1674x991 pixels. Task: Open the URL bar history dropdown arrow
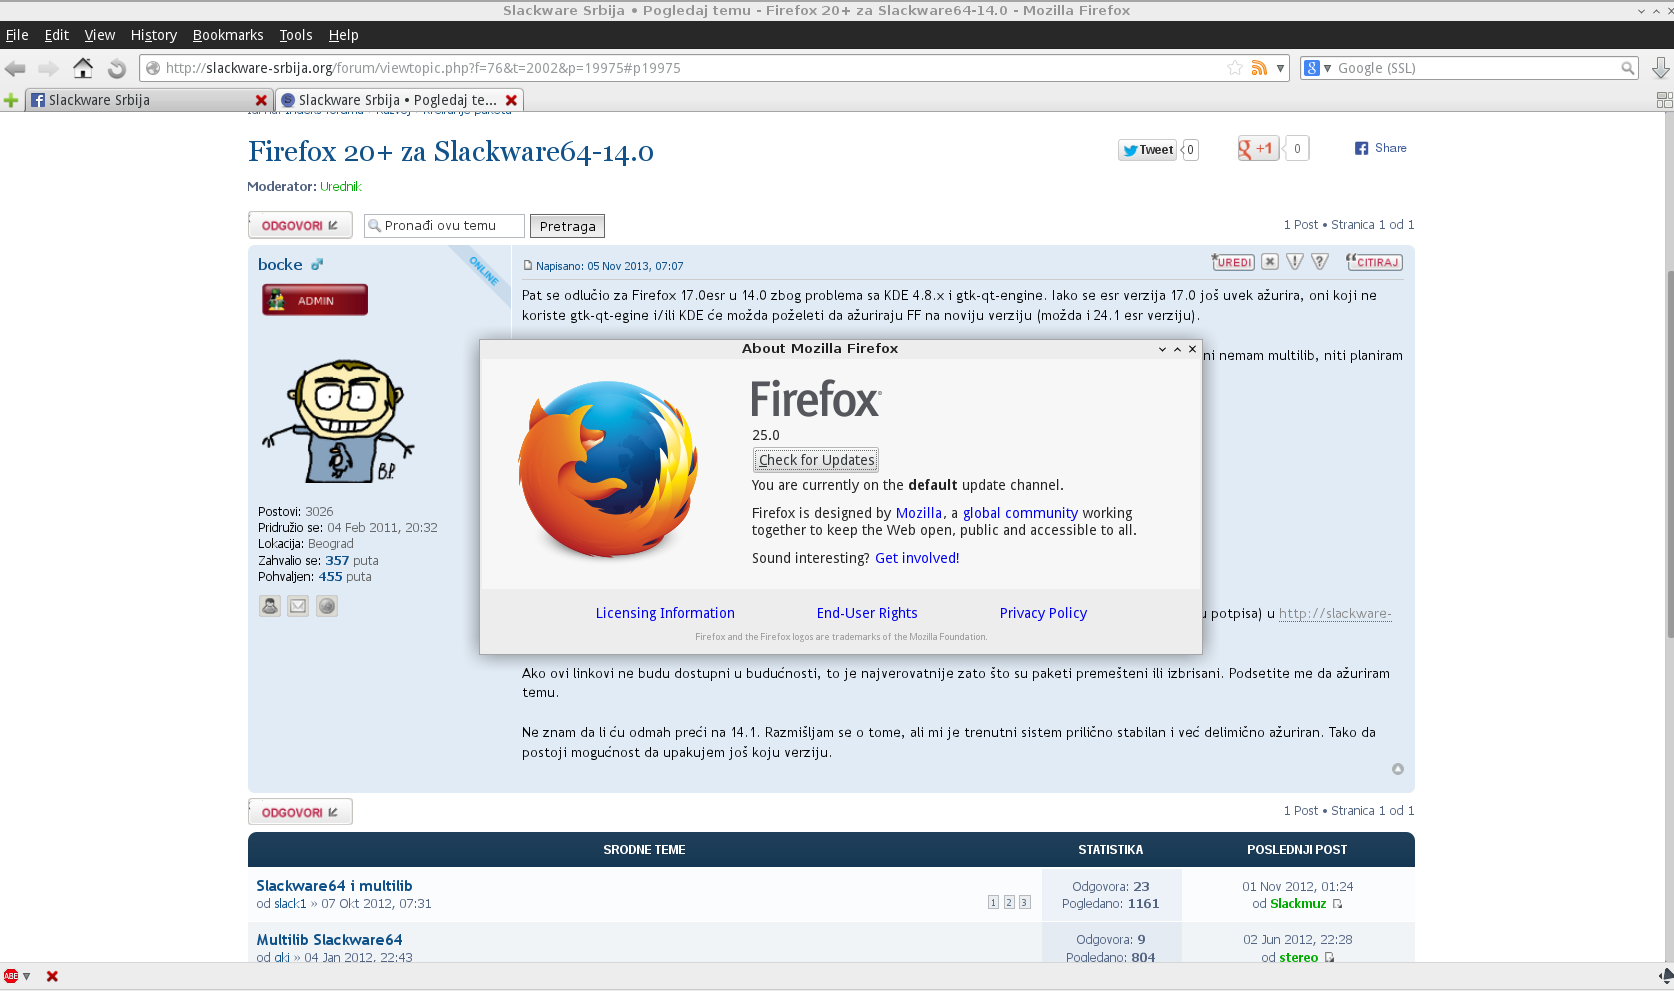1280,68
